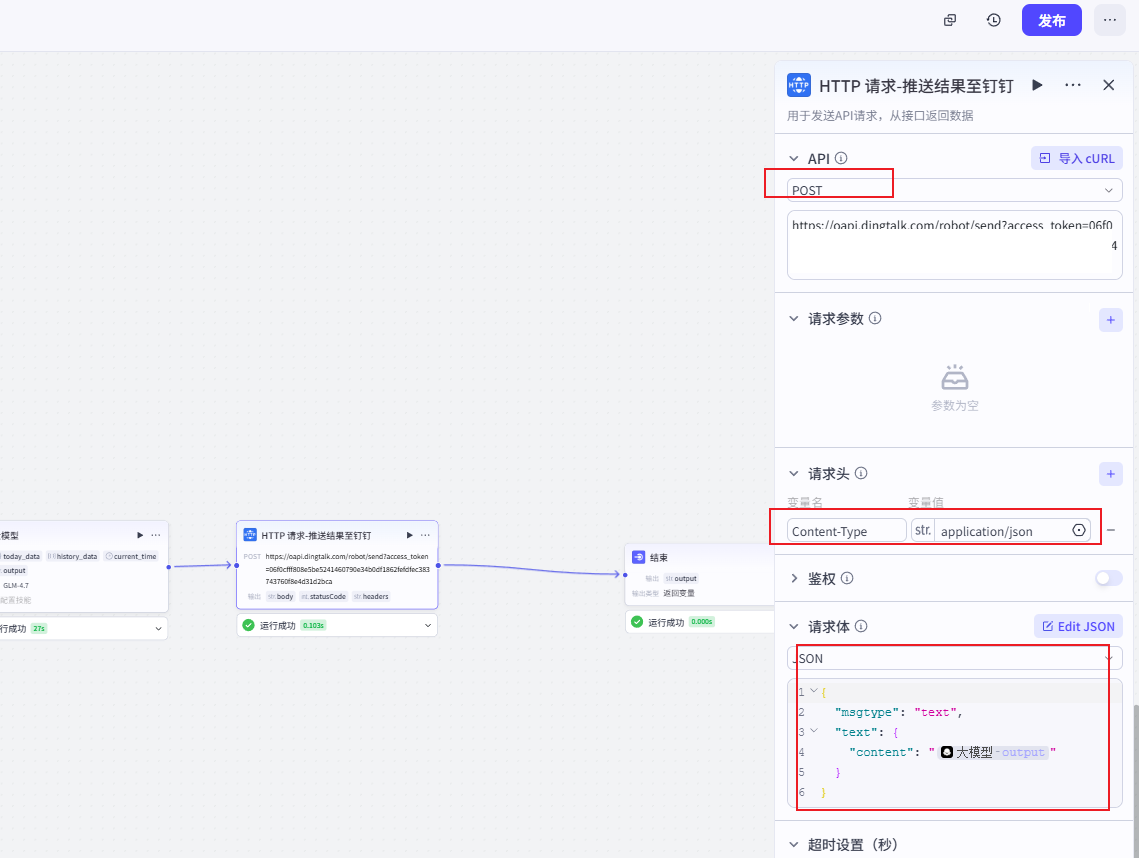1139x858 pixels.
Task: Click the dingtalk URL input field
Action: click(x=954, y=245)
